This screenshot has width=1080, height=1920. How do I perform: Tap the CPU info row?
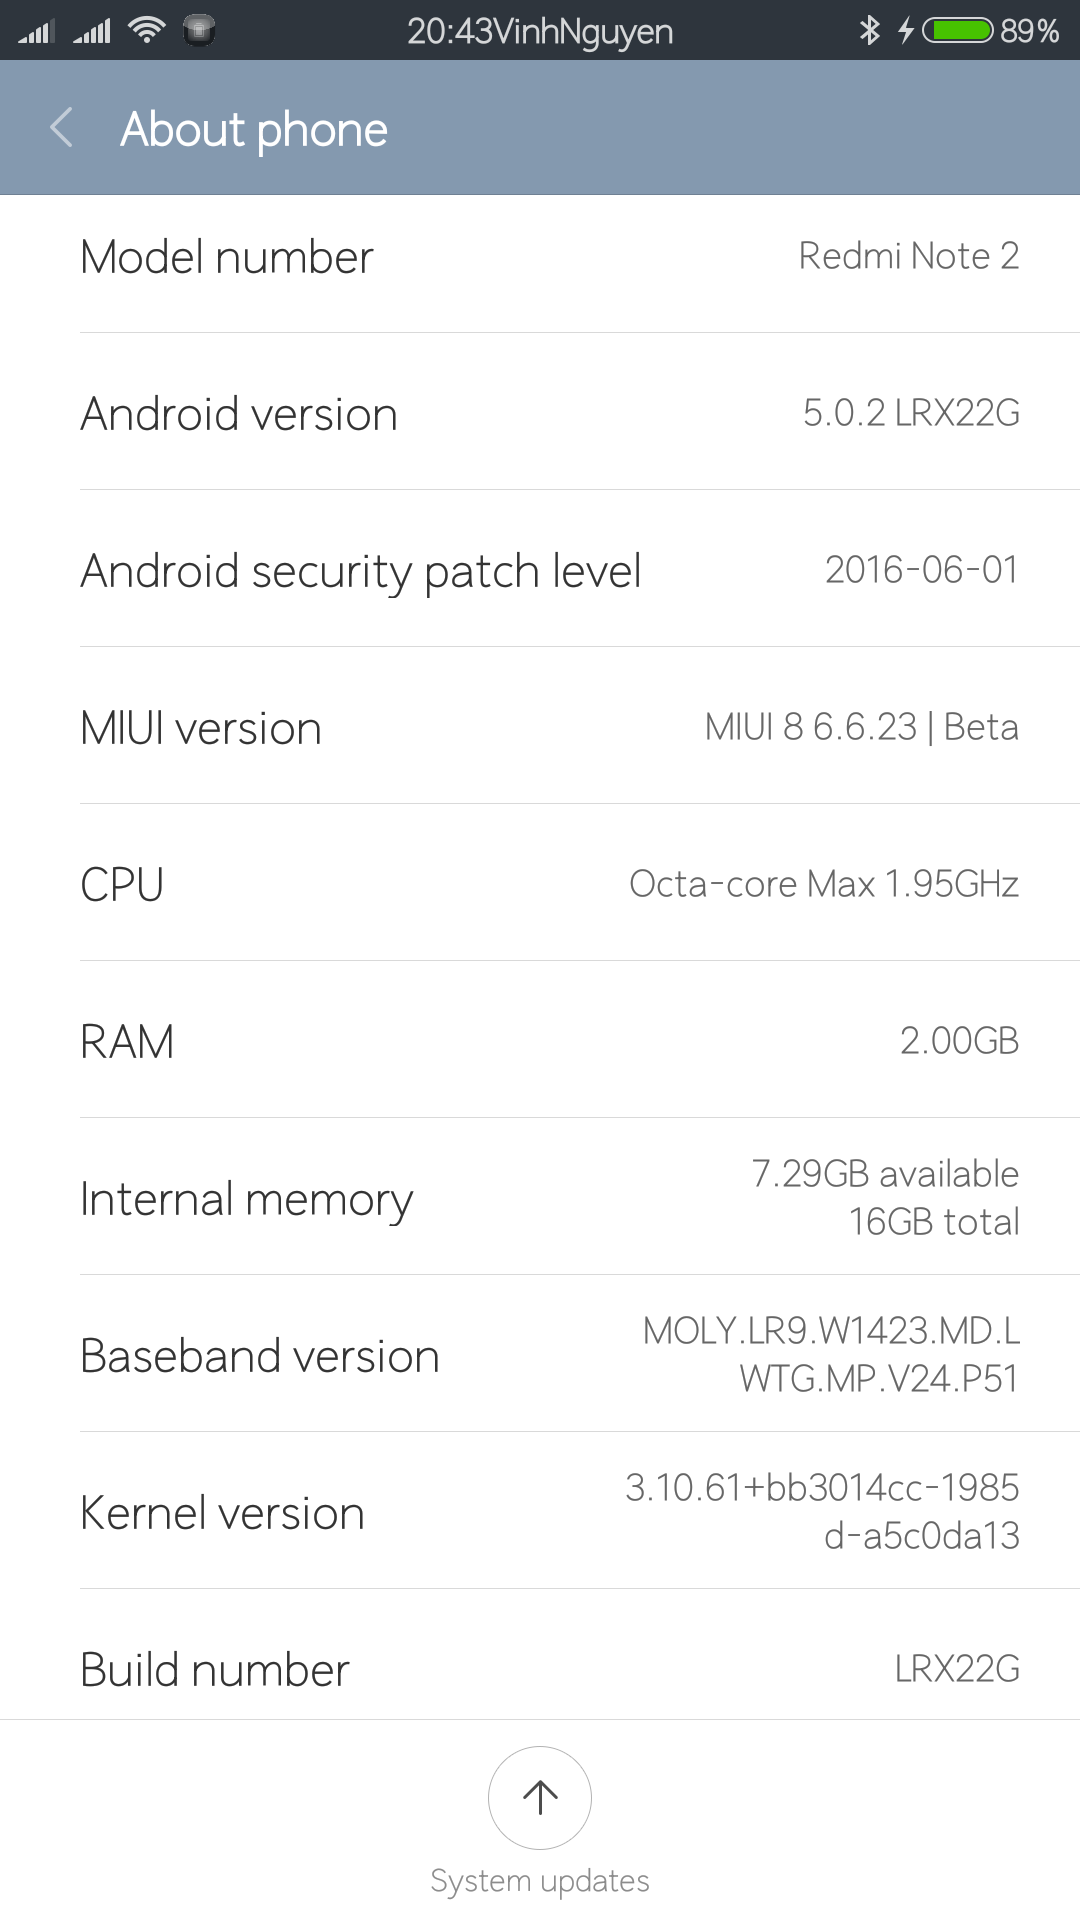pyautogui.click(x=540, y=884)
